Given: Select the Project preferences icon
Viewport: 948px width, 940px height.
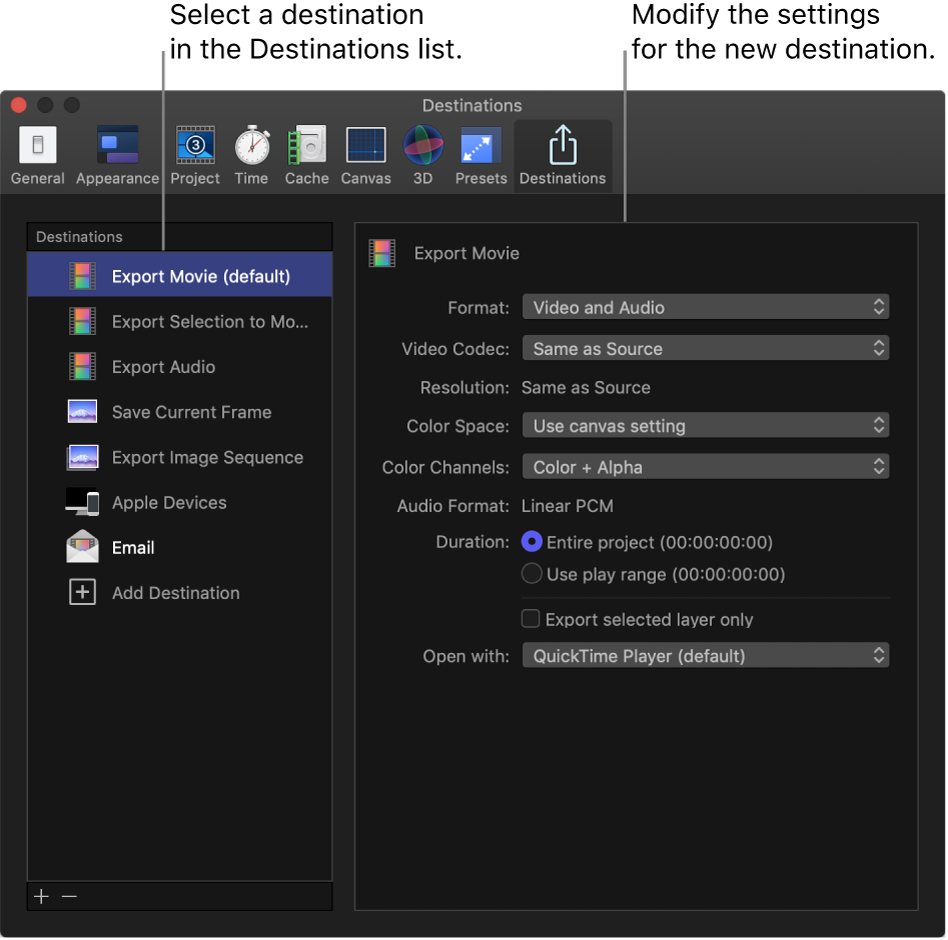Looking at the screenshot, I should (194, 150).
